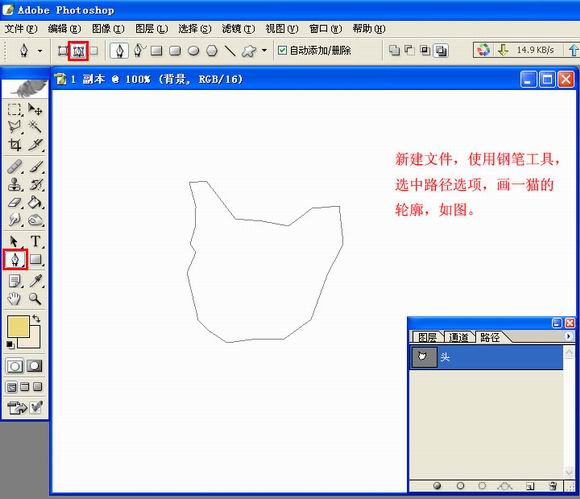
Task: Switch to Quick Mask mode
Action: point(34,366)
